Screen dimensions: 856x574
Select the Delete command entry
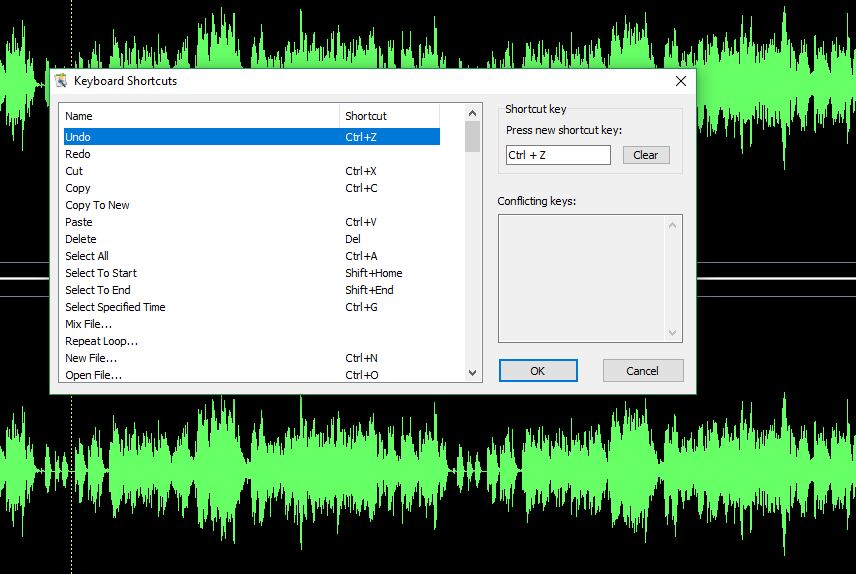coord(81,239)
